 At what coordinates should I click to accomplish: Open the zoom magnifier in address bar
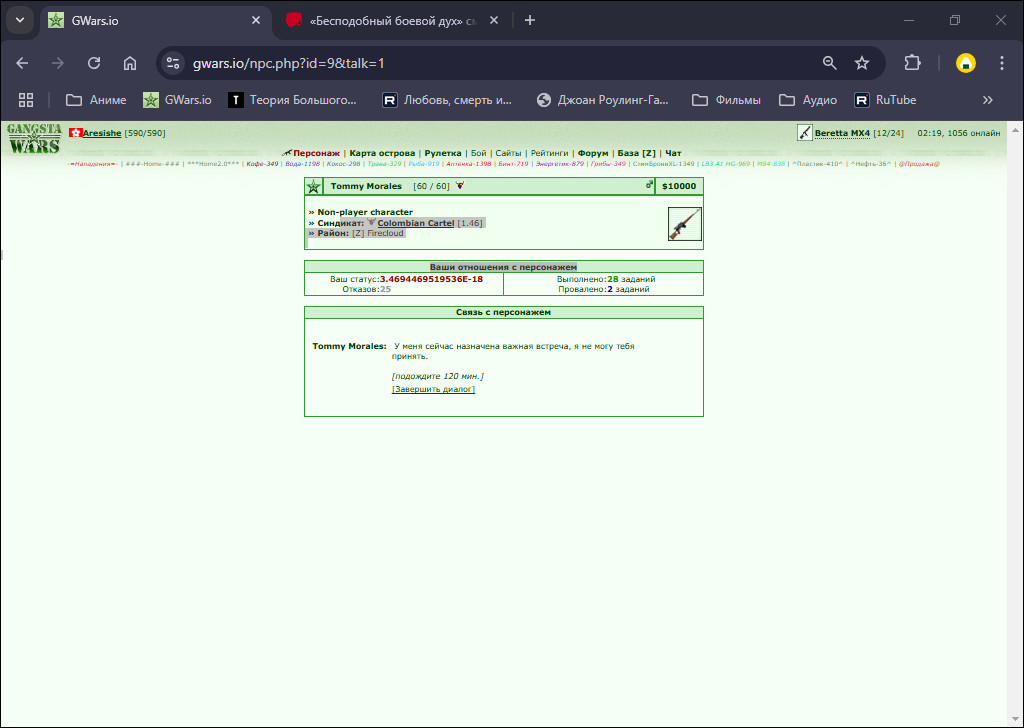coord(829,63)
